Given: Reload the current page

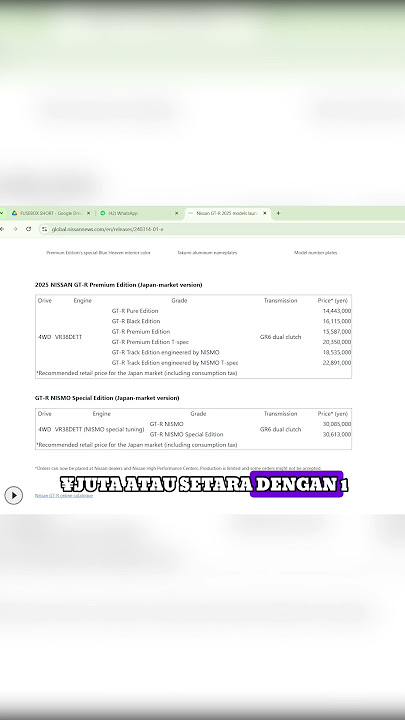Looking at the screenshot, I should point(28,229).
